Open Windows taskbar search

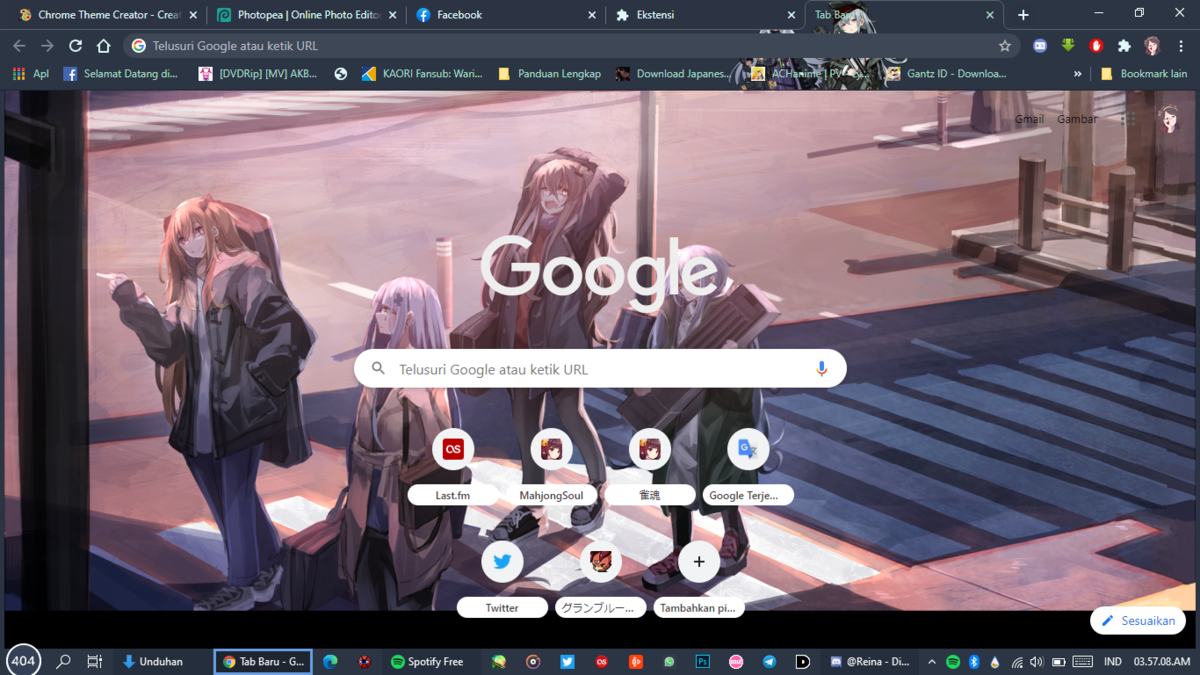tap(64, 662)
